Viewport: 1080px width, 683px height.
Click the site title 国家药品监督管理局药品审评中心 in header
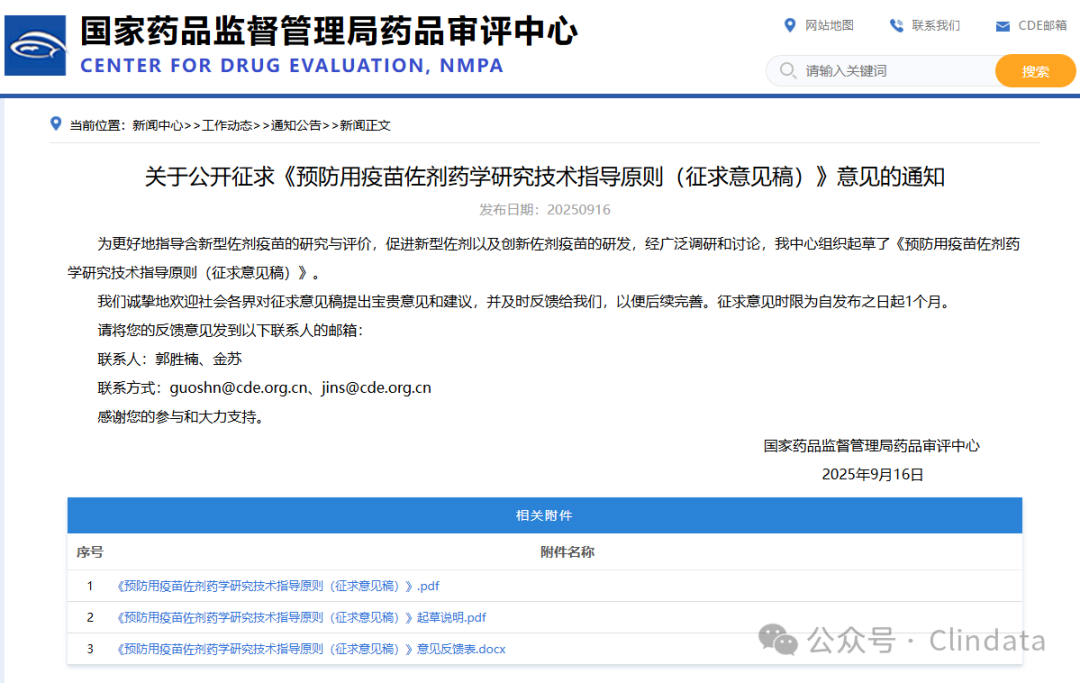pyautogui.click(x=329, y=31)
